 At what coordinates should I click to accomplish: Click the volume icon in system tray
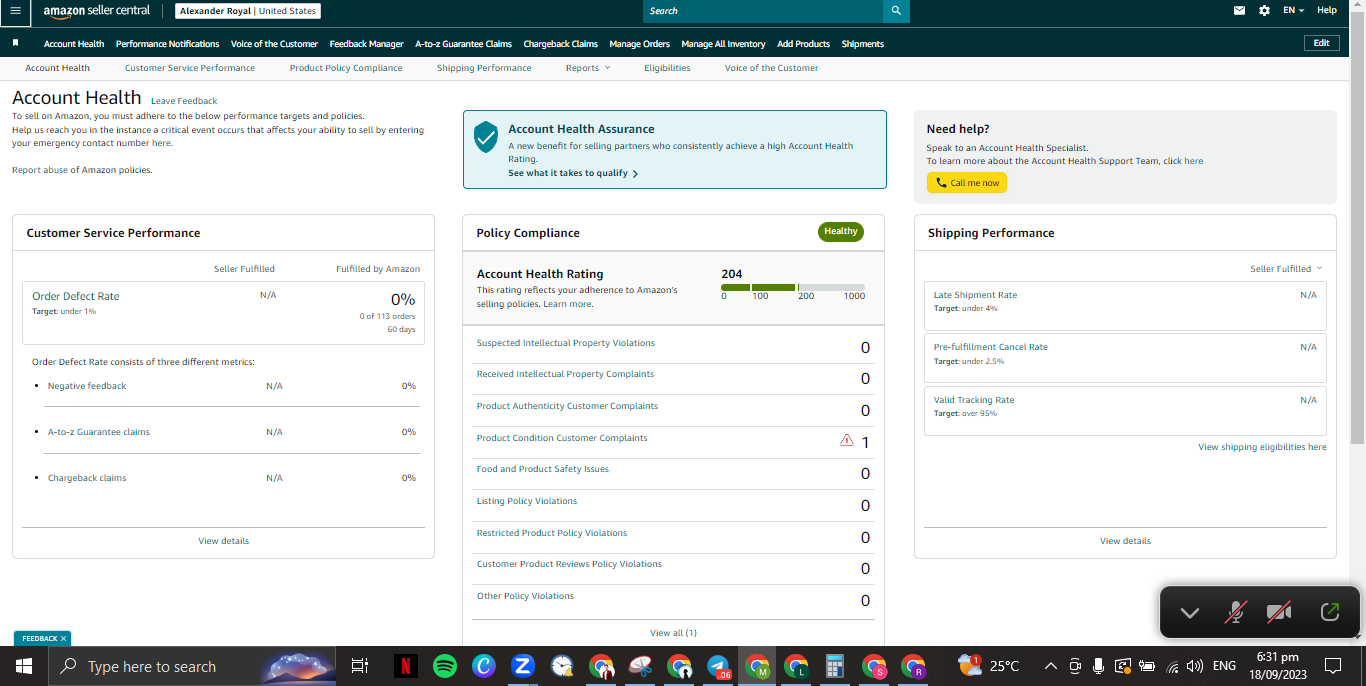coord(1194,666)
